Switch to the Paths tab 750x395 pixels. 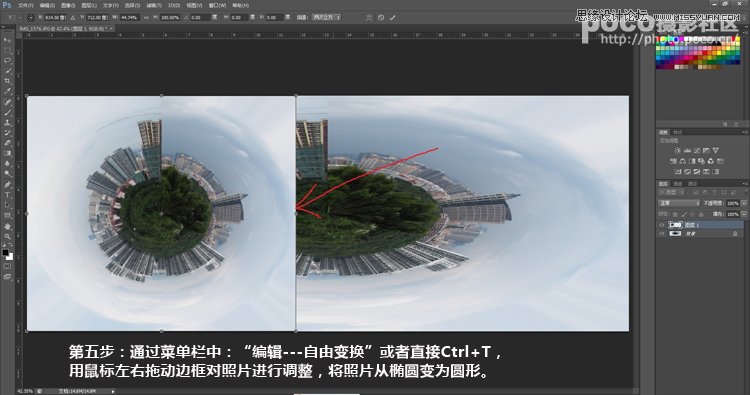(692, 184)
